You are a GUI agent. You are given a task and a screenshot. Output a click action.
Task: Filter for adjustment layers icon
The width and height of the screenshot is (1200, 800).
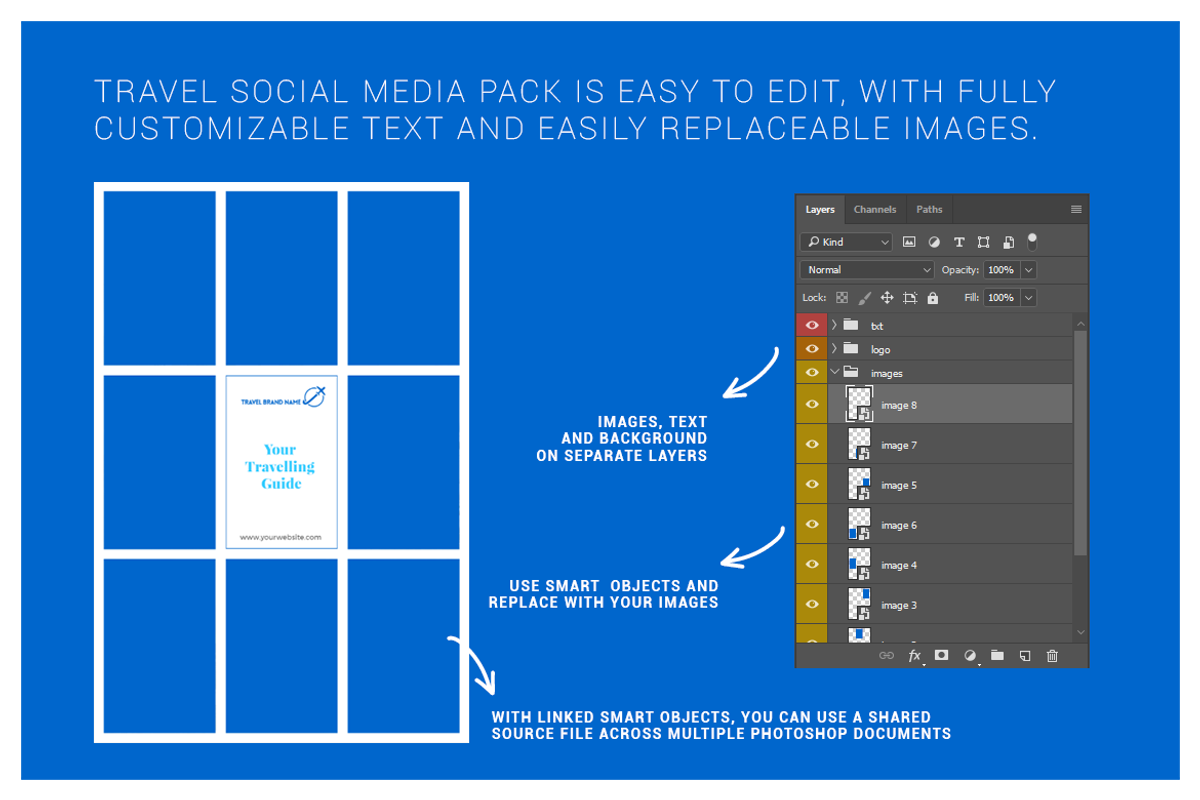tap(934, 242)
